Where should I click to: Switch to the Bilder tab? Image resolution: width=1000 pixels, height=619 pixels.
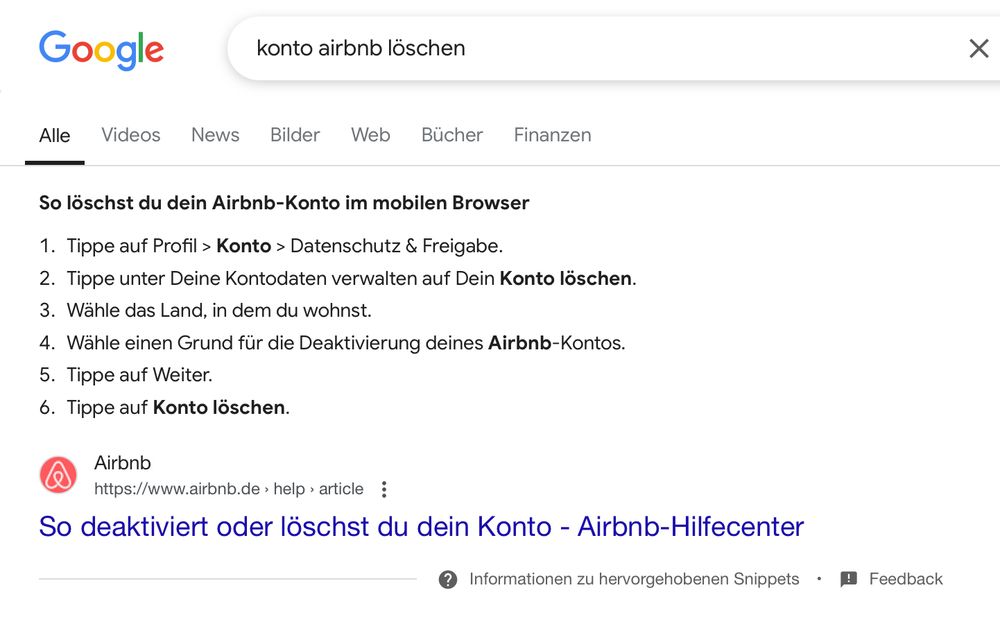[x=295, y=135]
